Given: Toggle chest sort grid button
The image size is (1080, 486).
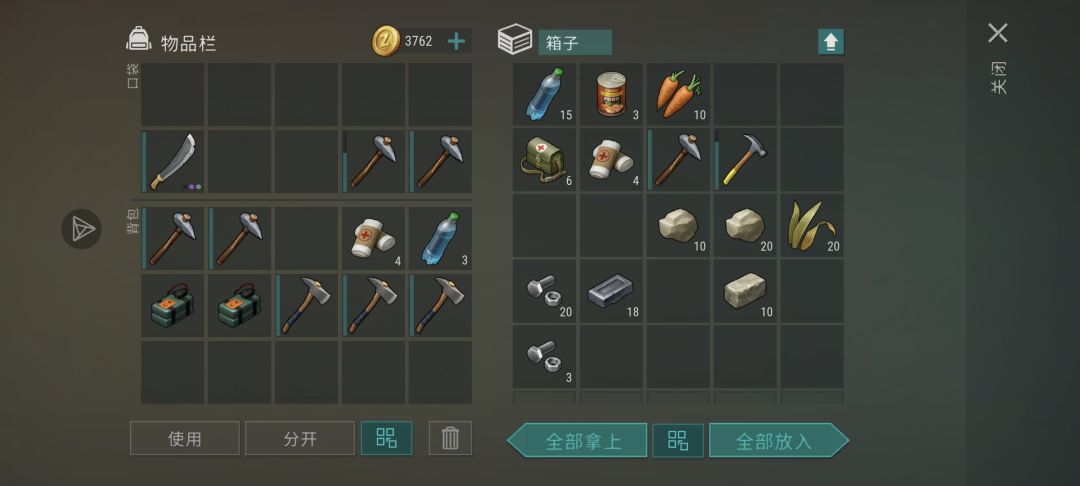Looking at the screenshot, I should pos(678,441).
